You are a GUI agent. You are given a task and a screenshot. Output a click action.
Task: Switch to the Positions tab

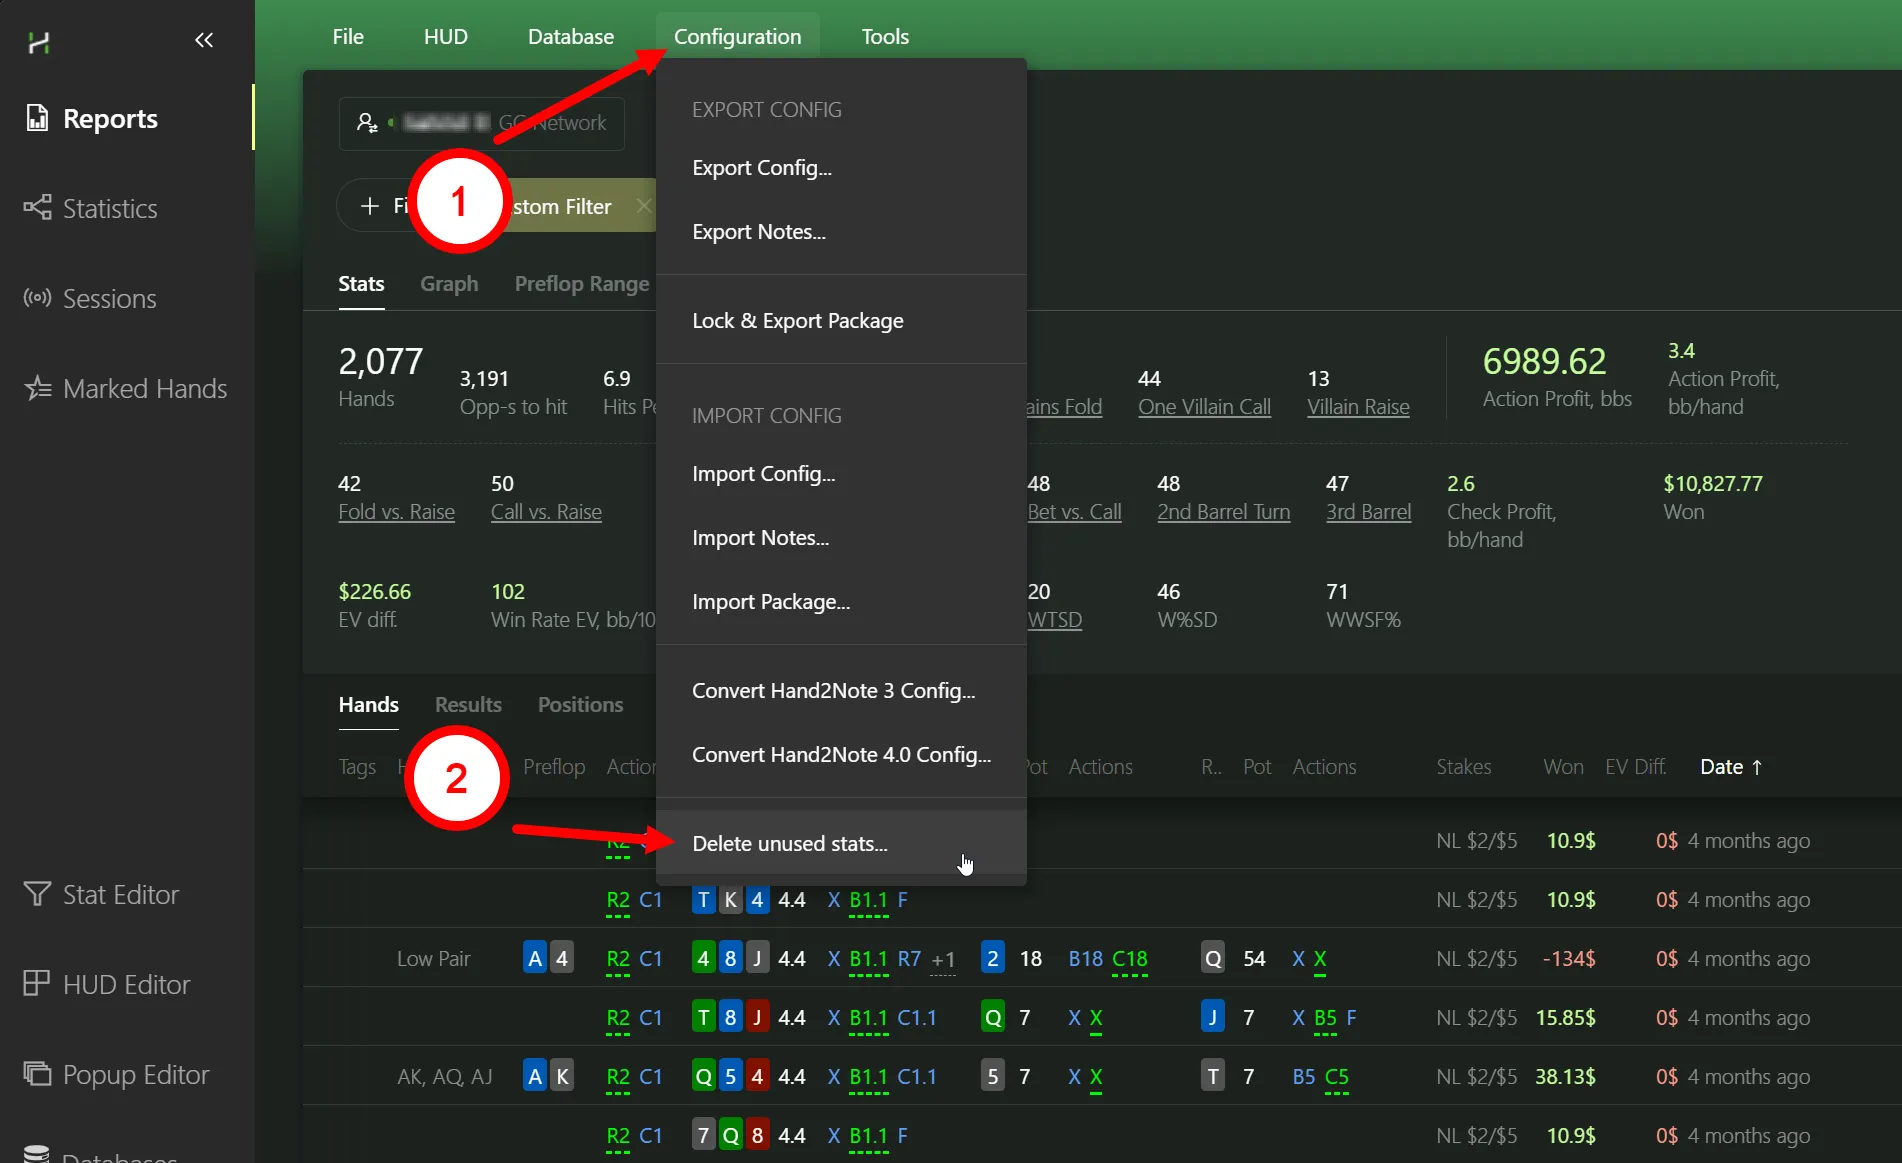tap(580, 705)
